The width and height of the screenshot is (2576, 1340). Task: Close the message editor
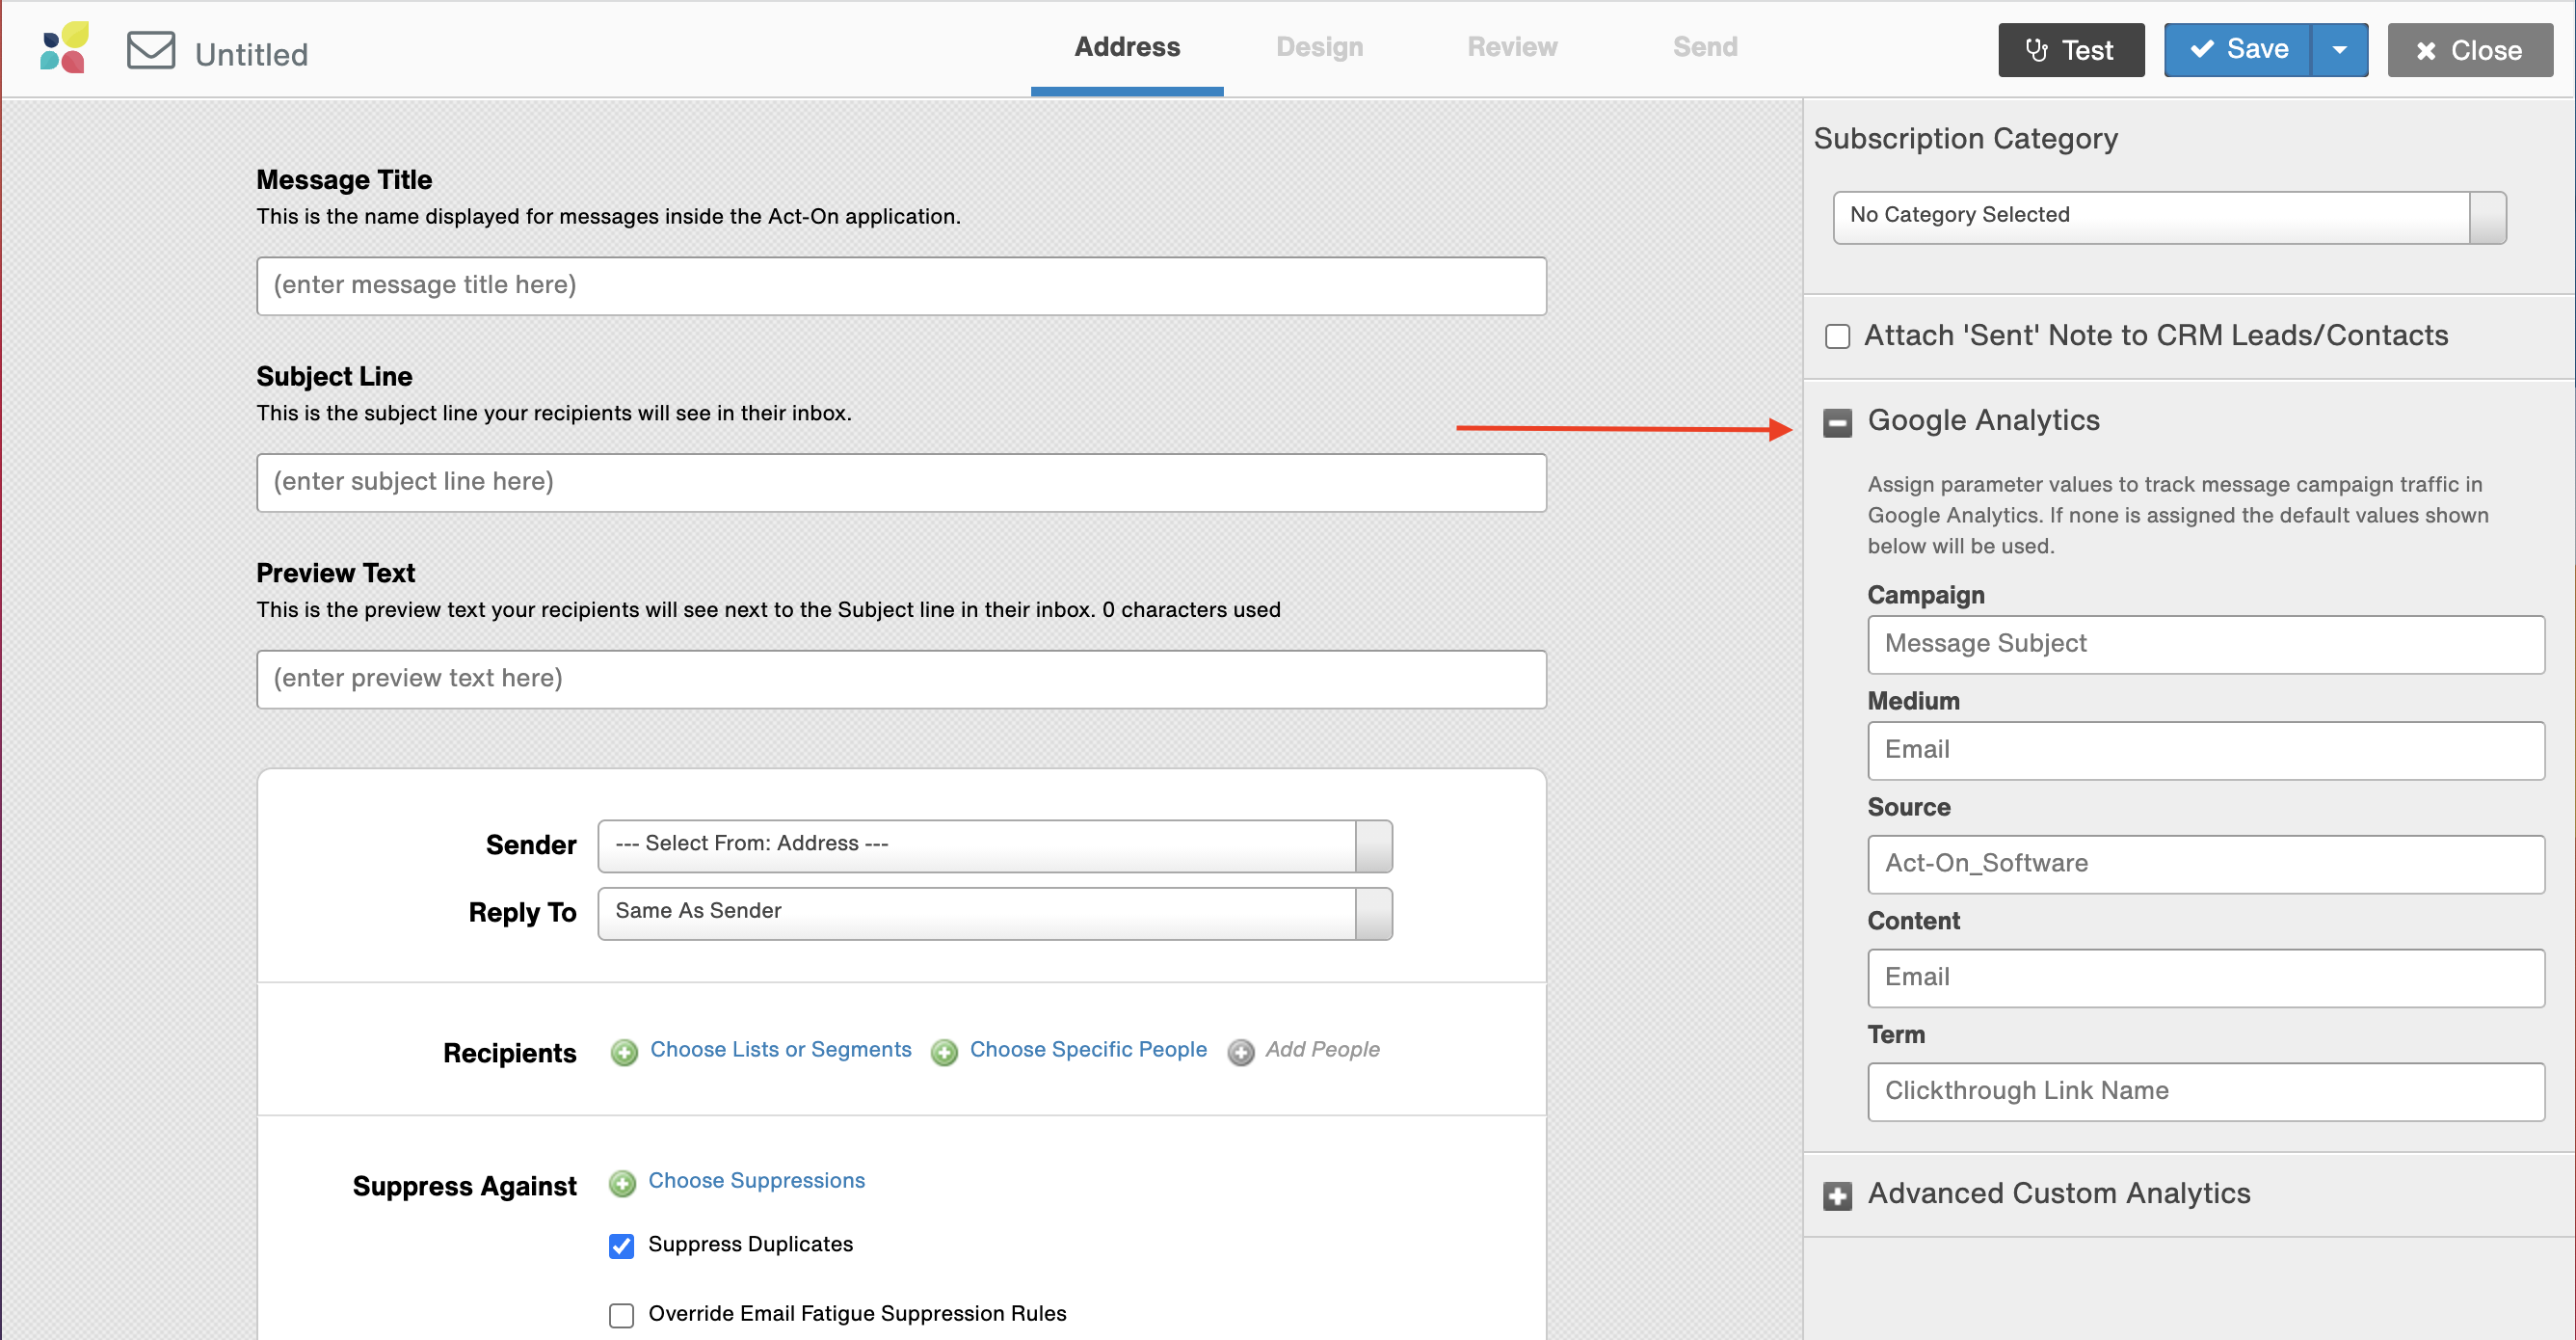coord(2469,50)
